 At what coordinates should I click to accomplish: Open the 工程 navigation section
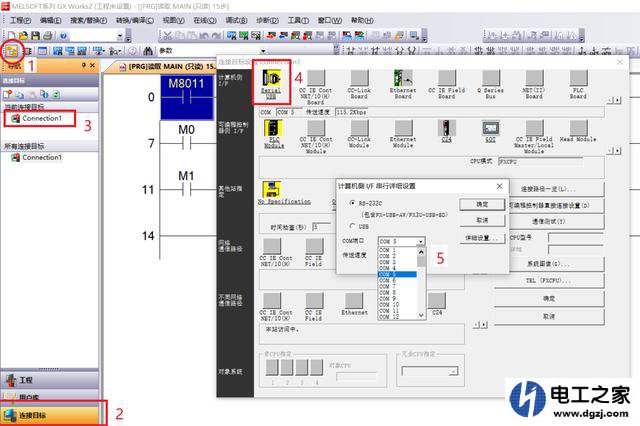pyautogui.click(x=49, y=380)
